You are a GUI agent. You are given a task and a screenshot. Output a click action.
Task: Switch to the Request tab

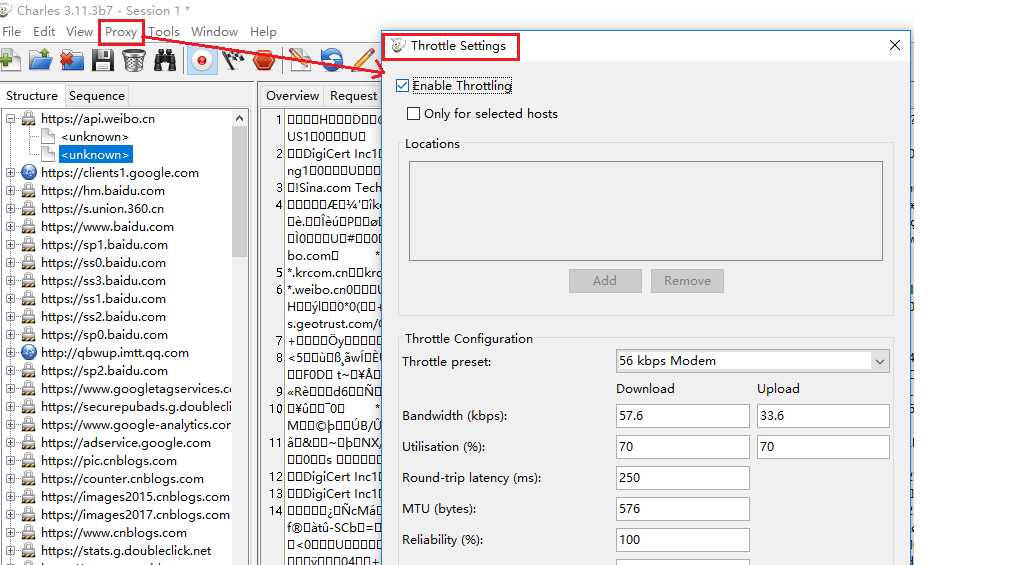click(x=353, y=95)
